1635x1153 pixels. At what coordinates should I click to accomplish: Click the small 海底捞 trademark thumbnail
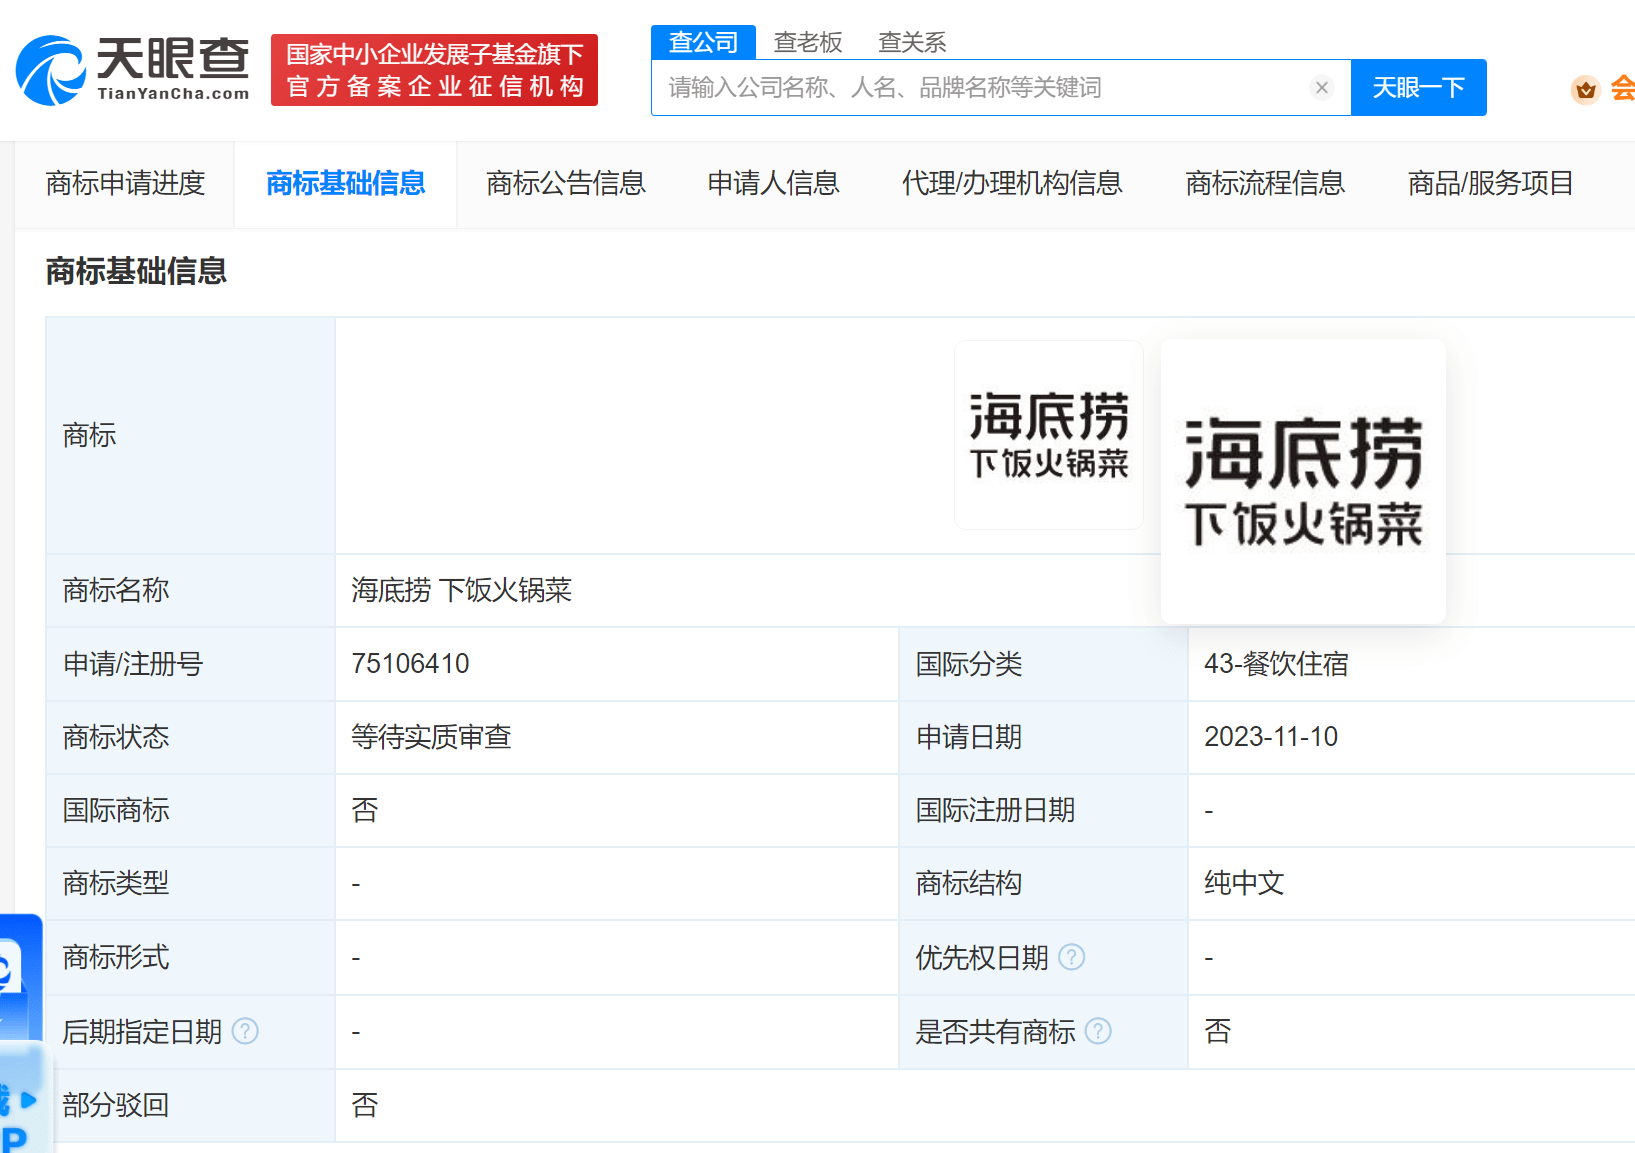point(1048,435)
